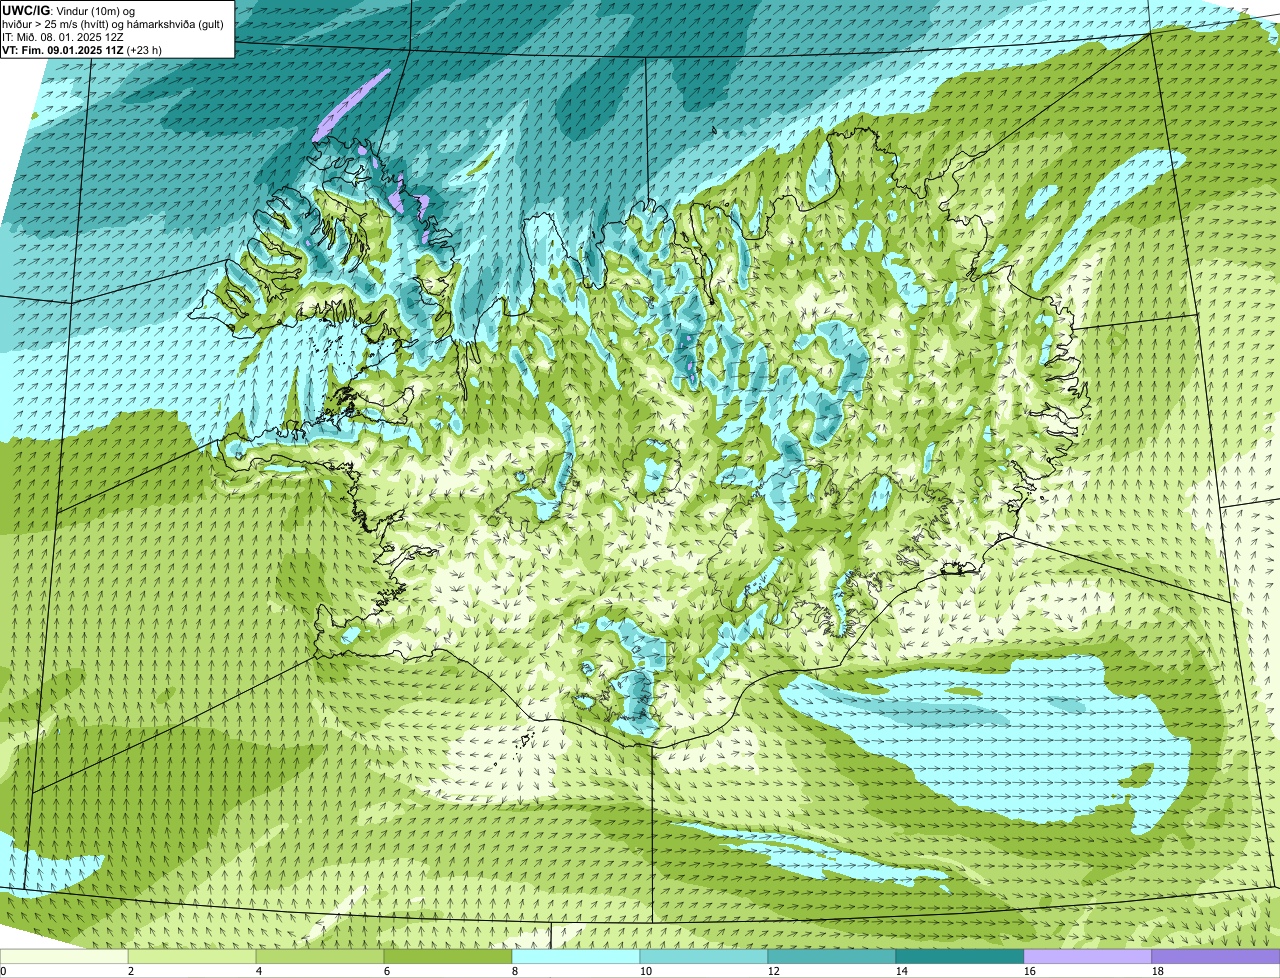Select the 'IT: Mið. 08. 01. 2025 12Z' line

click(63, 36)
